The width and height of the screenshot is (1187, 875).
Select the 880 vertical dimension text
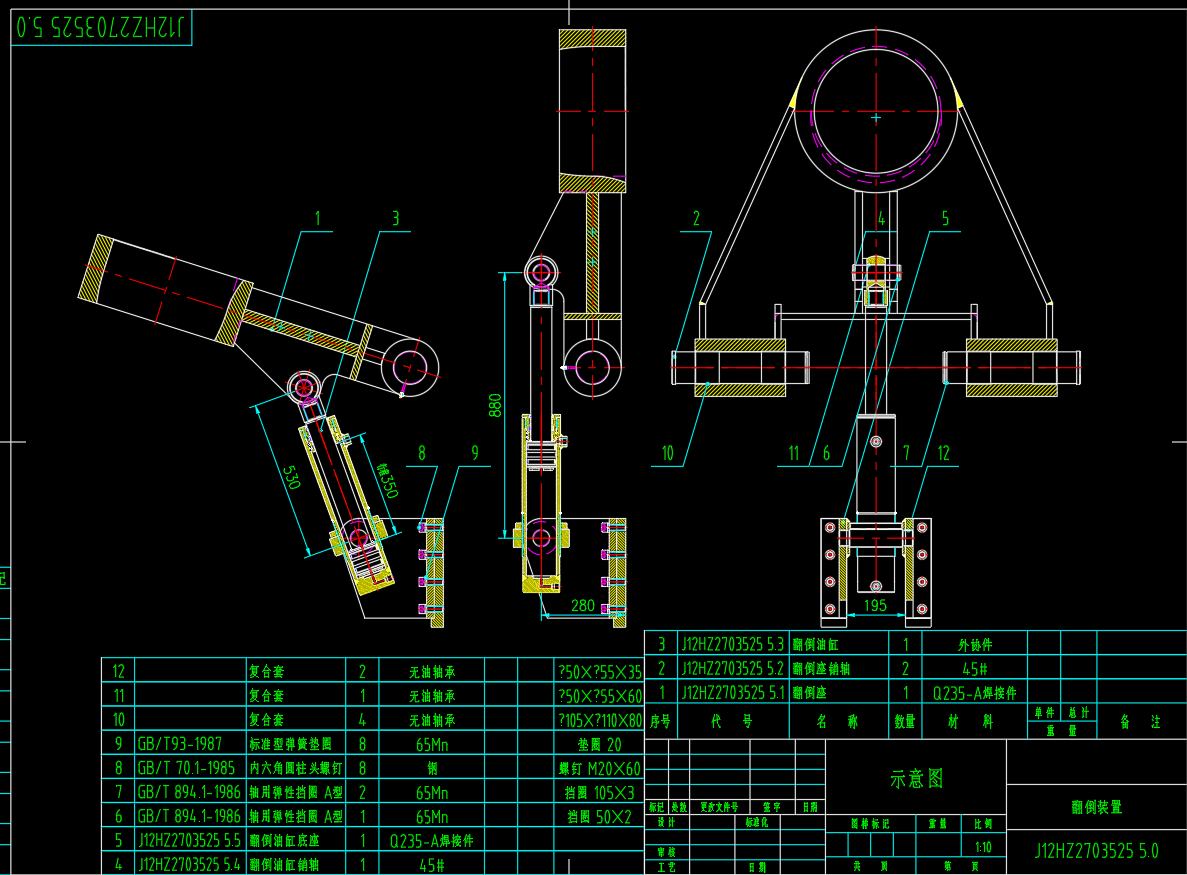coord(495,405)
